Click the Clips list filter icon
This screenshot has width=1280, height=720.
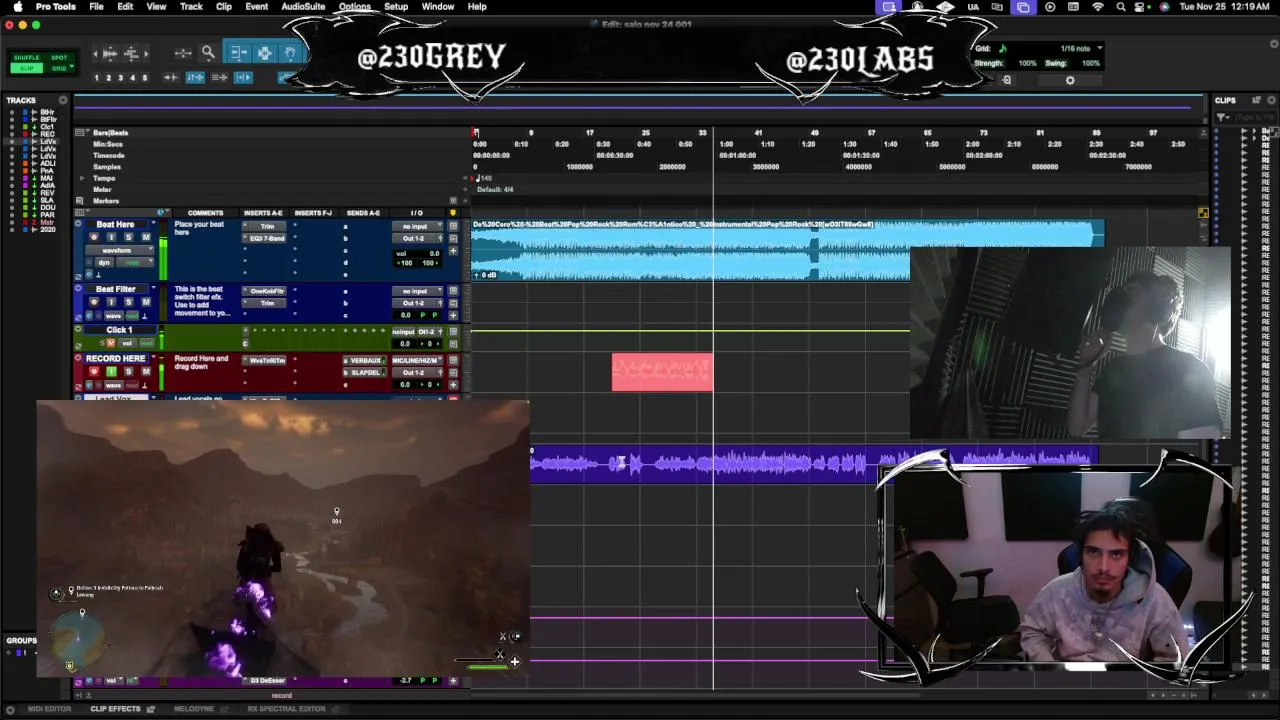[x=1223, y=118]
